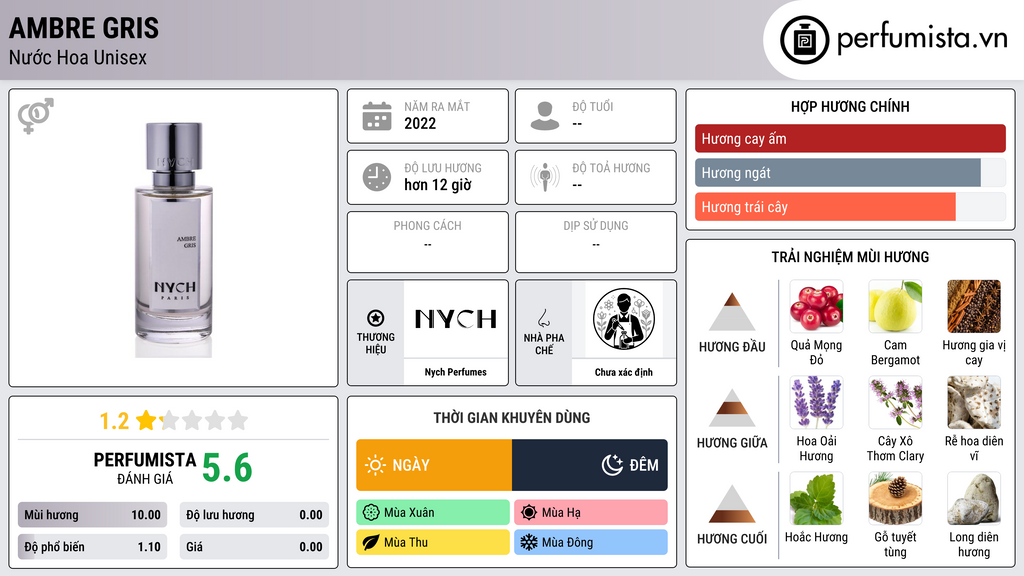Click the sun icon for Mùa Hạ
The width and height of the screenshot is (1024, 576).
(529, 513)
